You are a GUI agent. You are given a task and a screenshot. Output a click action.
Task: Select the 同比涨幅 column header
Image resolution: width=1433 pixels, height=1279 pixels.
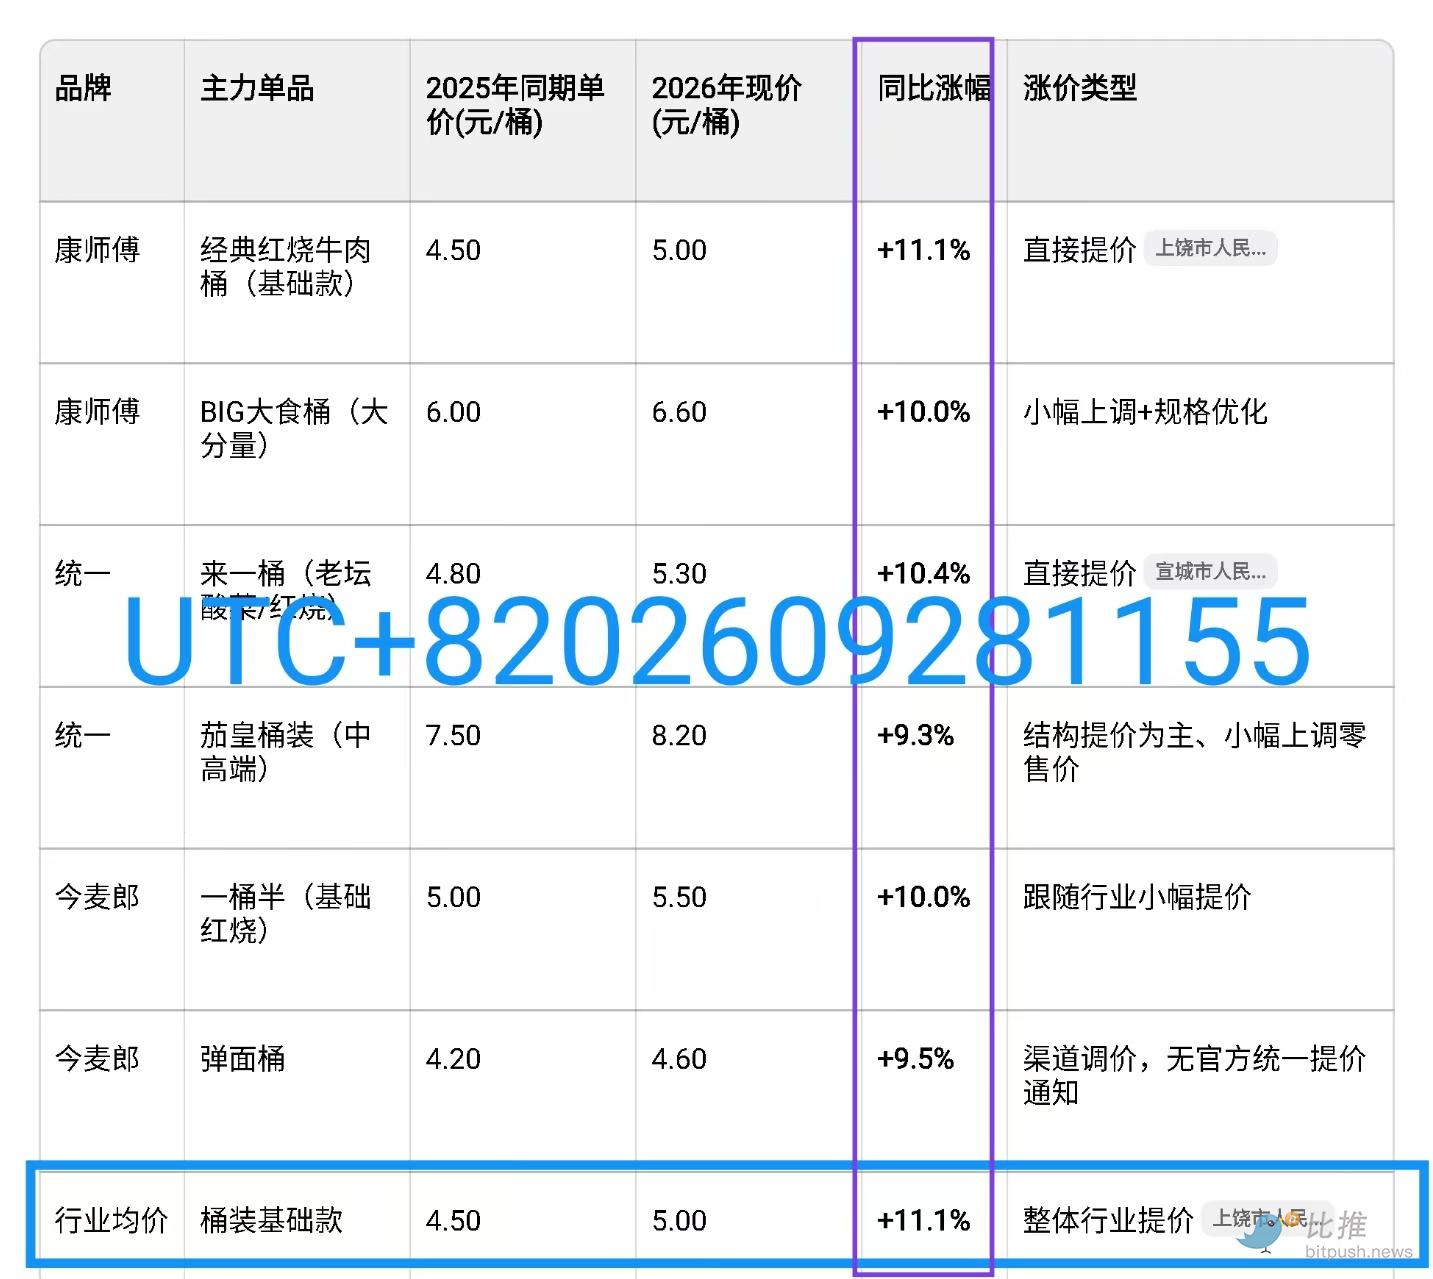[x=934, y=88]
